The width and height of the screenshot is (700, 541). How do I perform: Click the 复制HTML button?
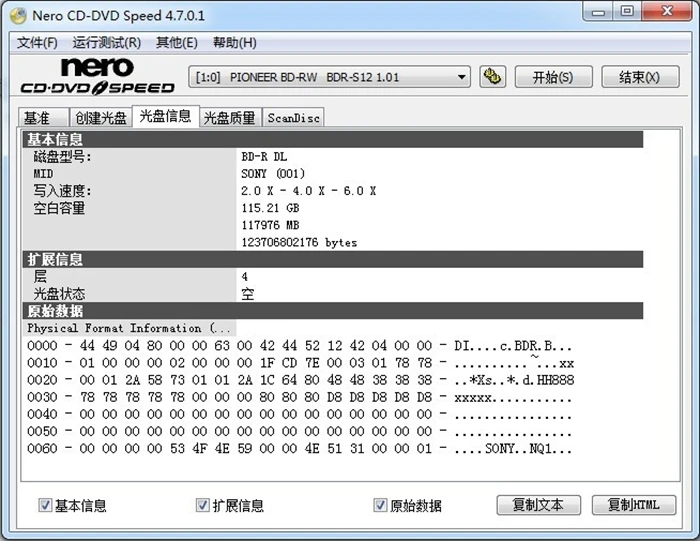point(634,505)
